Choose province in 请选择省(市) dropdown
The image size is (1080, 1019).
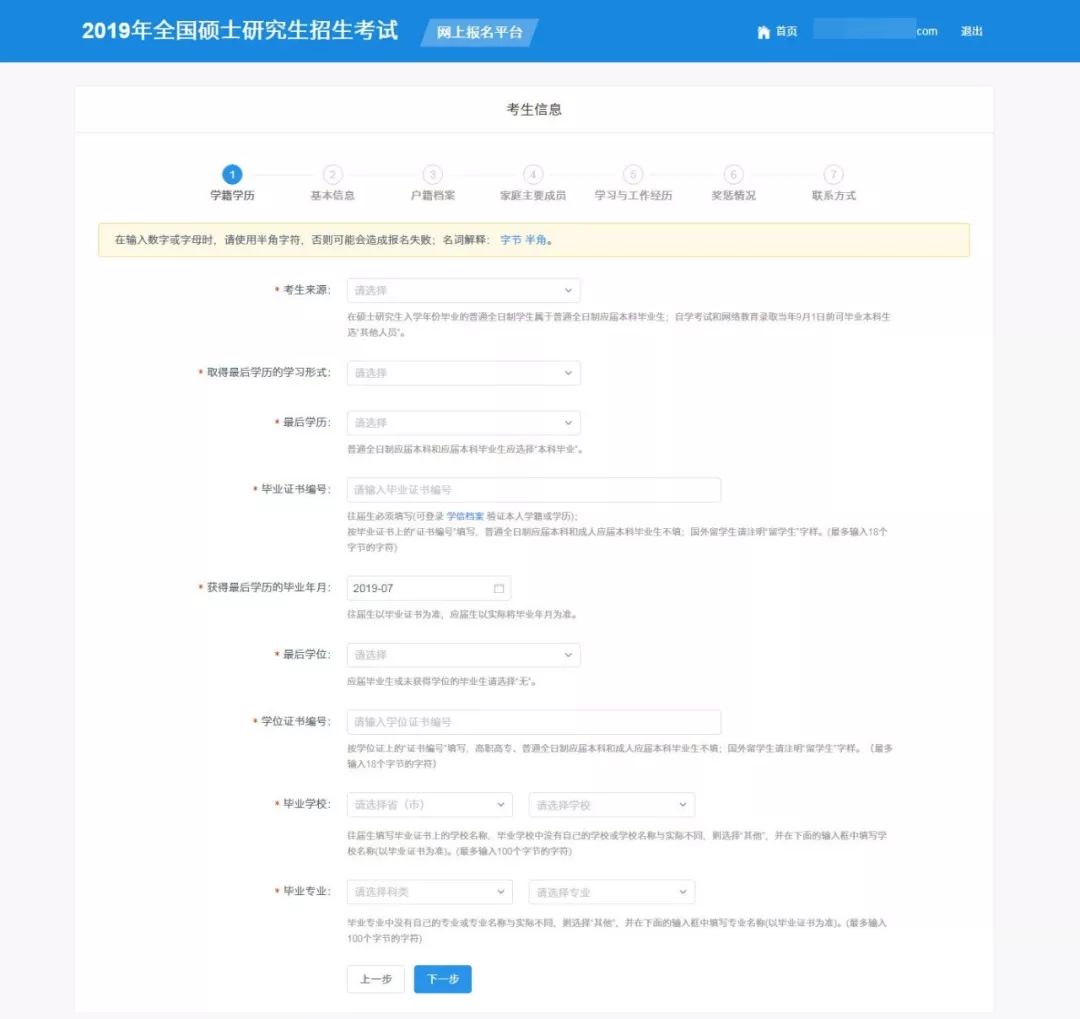point(429,805)
